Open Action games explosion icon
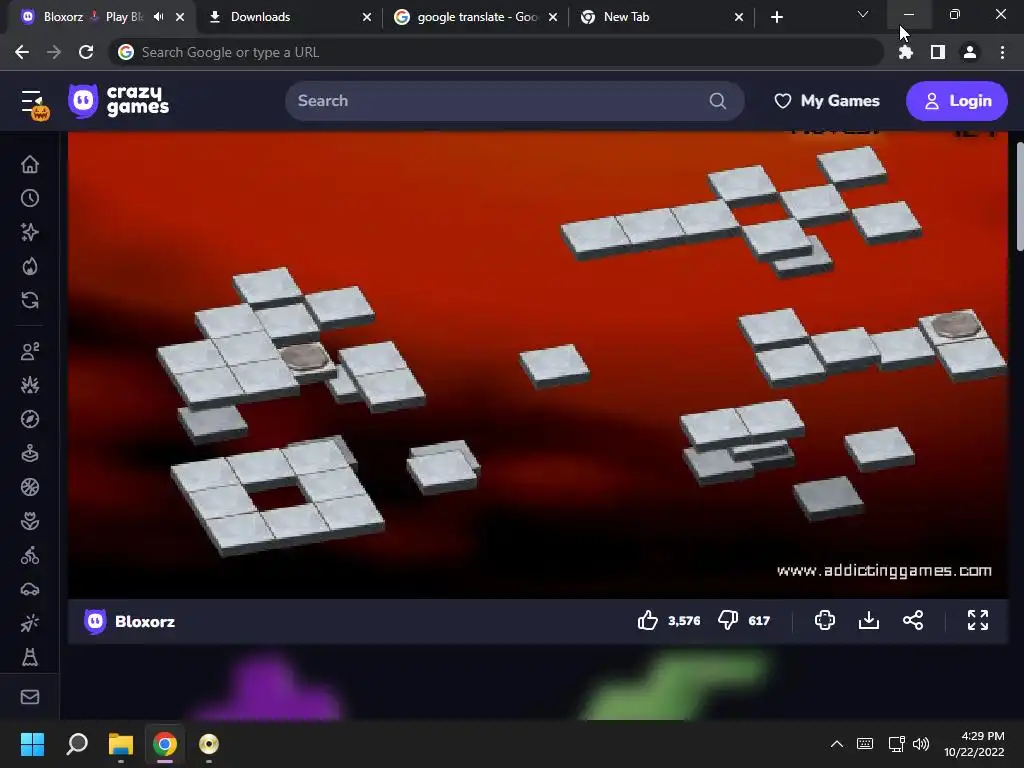Image resolution: width=1024 pixels, height=768 pixels. 30,385
